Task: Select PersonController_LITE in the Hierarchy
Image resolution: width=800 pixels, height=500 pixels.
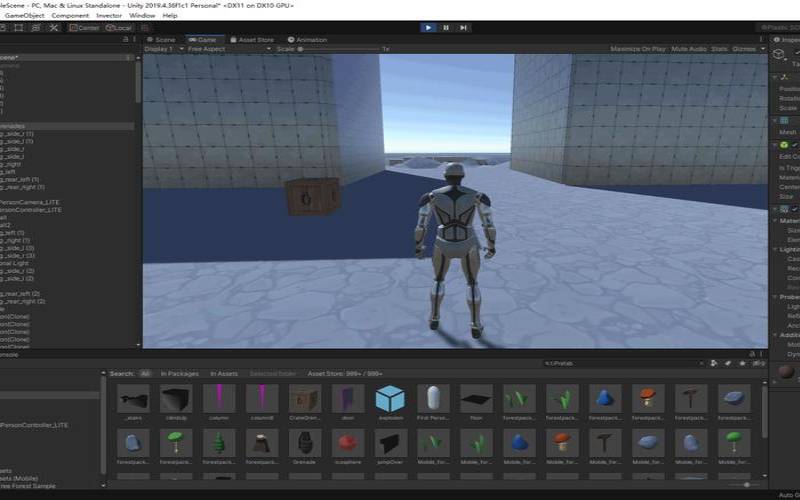Action: click(x=31, y=210)
